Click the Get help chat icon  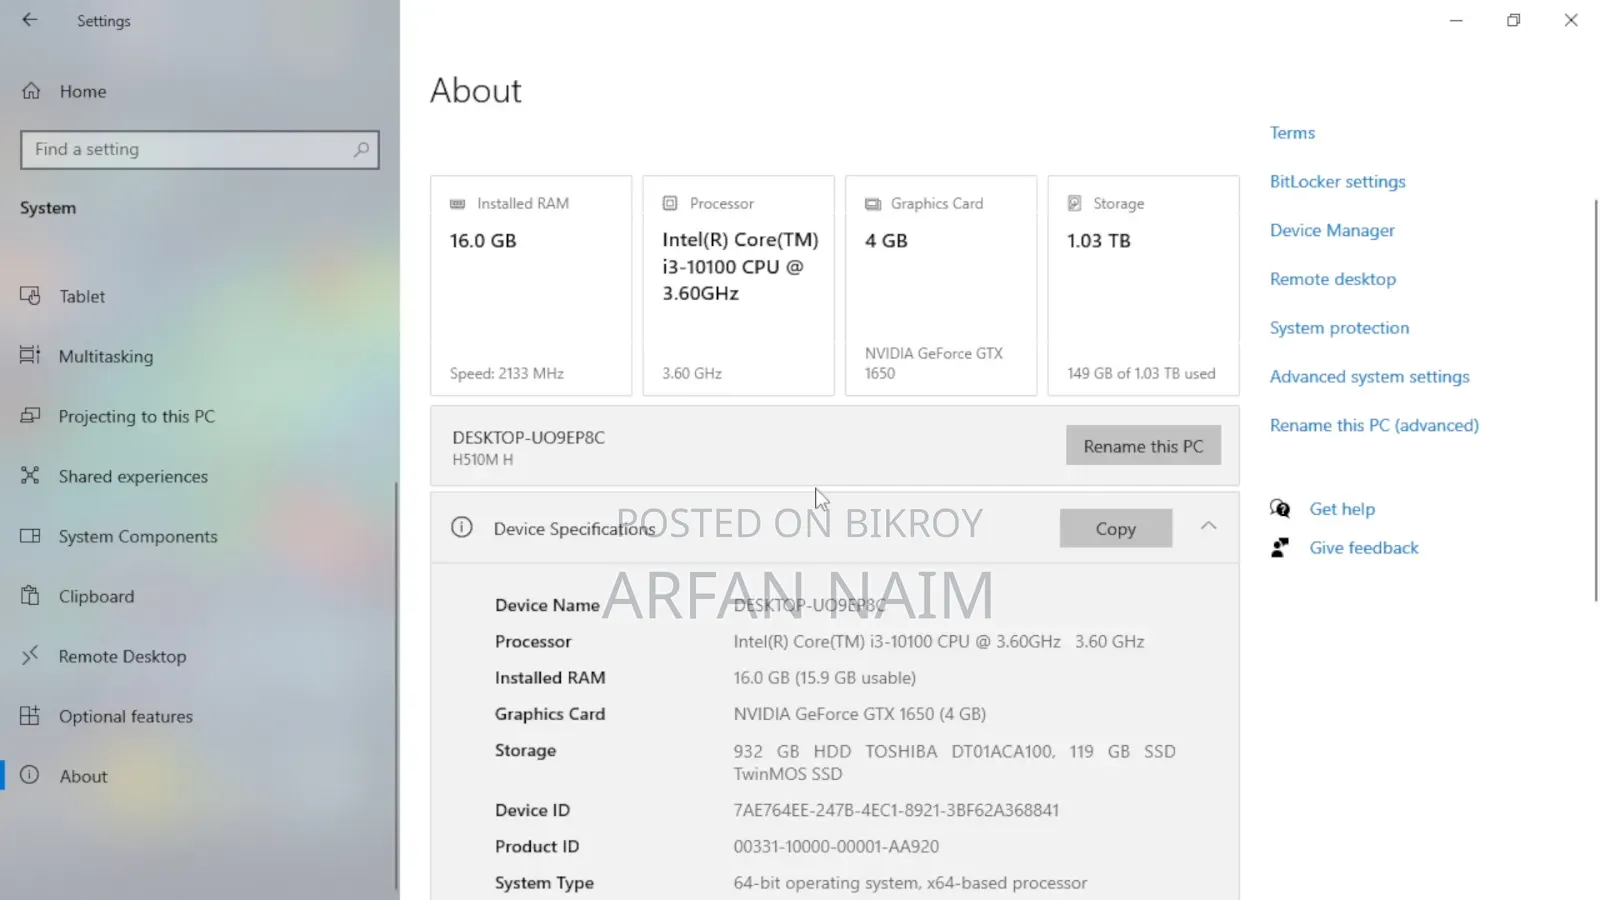(1280, 508)
